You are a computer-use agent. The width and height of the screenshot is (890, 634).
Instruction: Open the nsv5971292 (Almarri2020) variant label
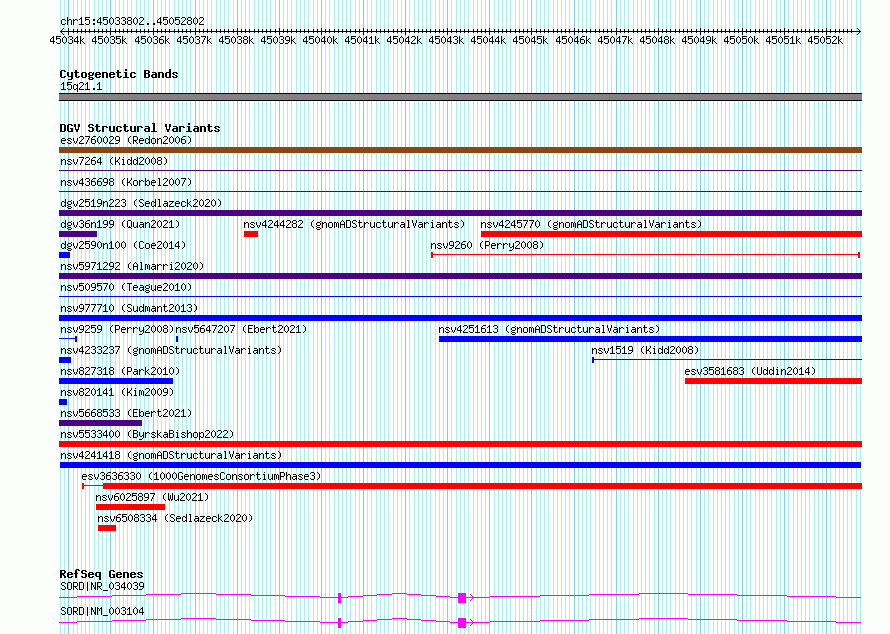click(x=132, y=266)
